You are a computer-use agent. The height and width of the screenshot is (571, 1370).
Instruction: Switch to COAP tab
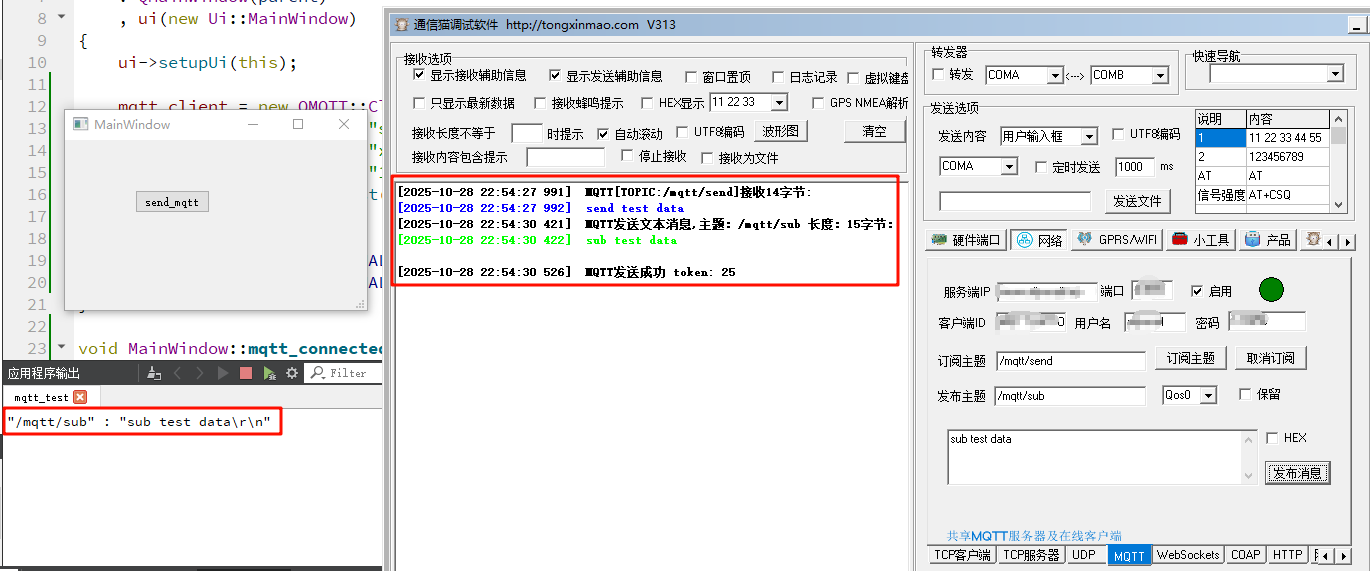pos(1245,555)
